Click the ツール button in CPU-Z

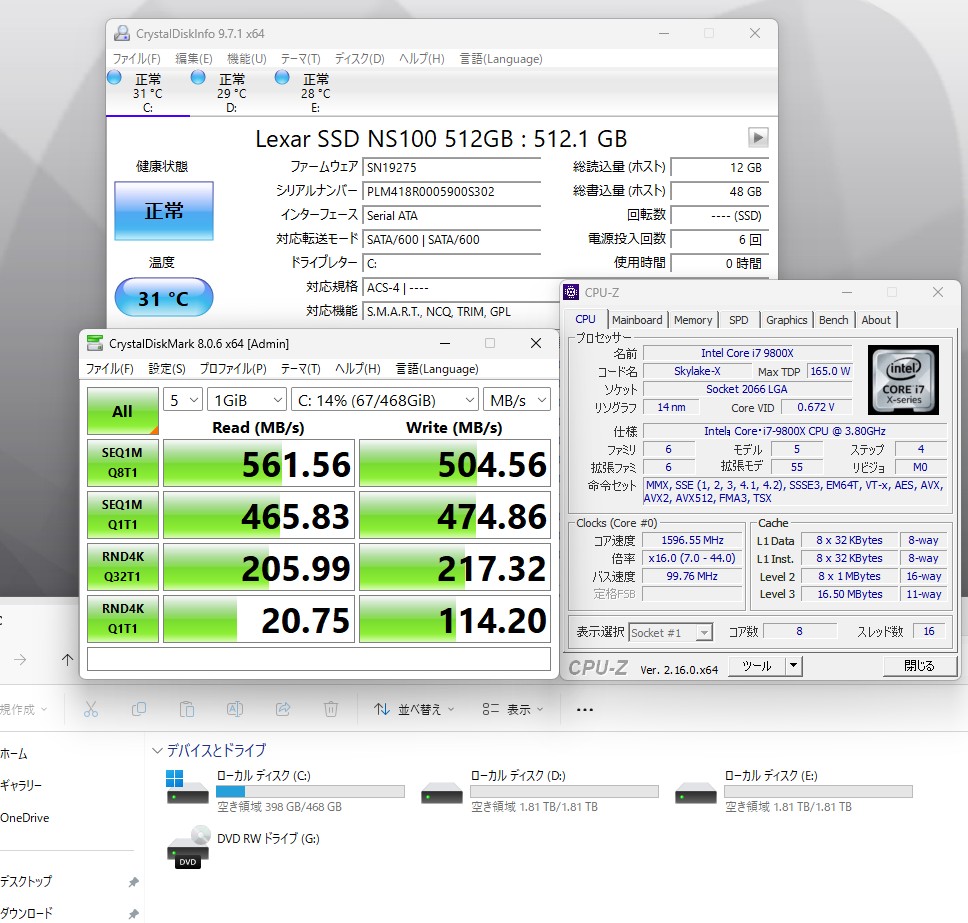[757, 666]
